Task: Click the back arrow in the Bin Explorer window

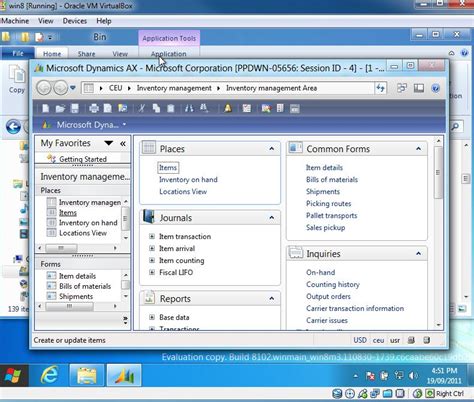Action: click(13, 127)
